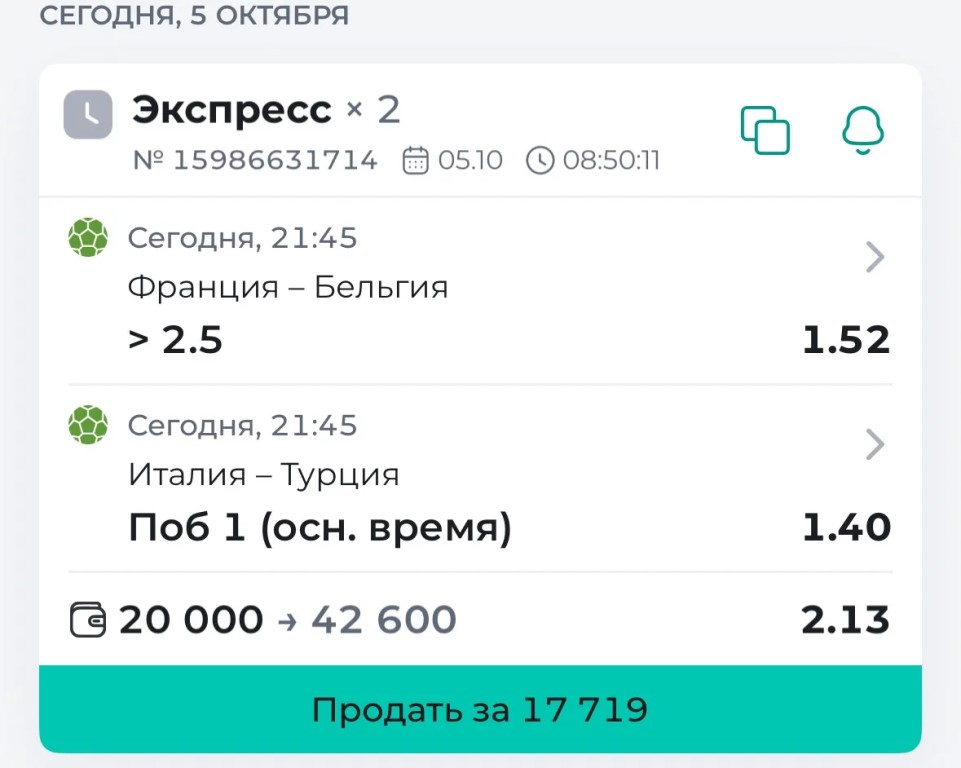Viewport: 961px width, 768px height.
Task: Tap the football icon for Италия – Турция
Action: tap(88, 425)
